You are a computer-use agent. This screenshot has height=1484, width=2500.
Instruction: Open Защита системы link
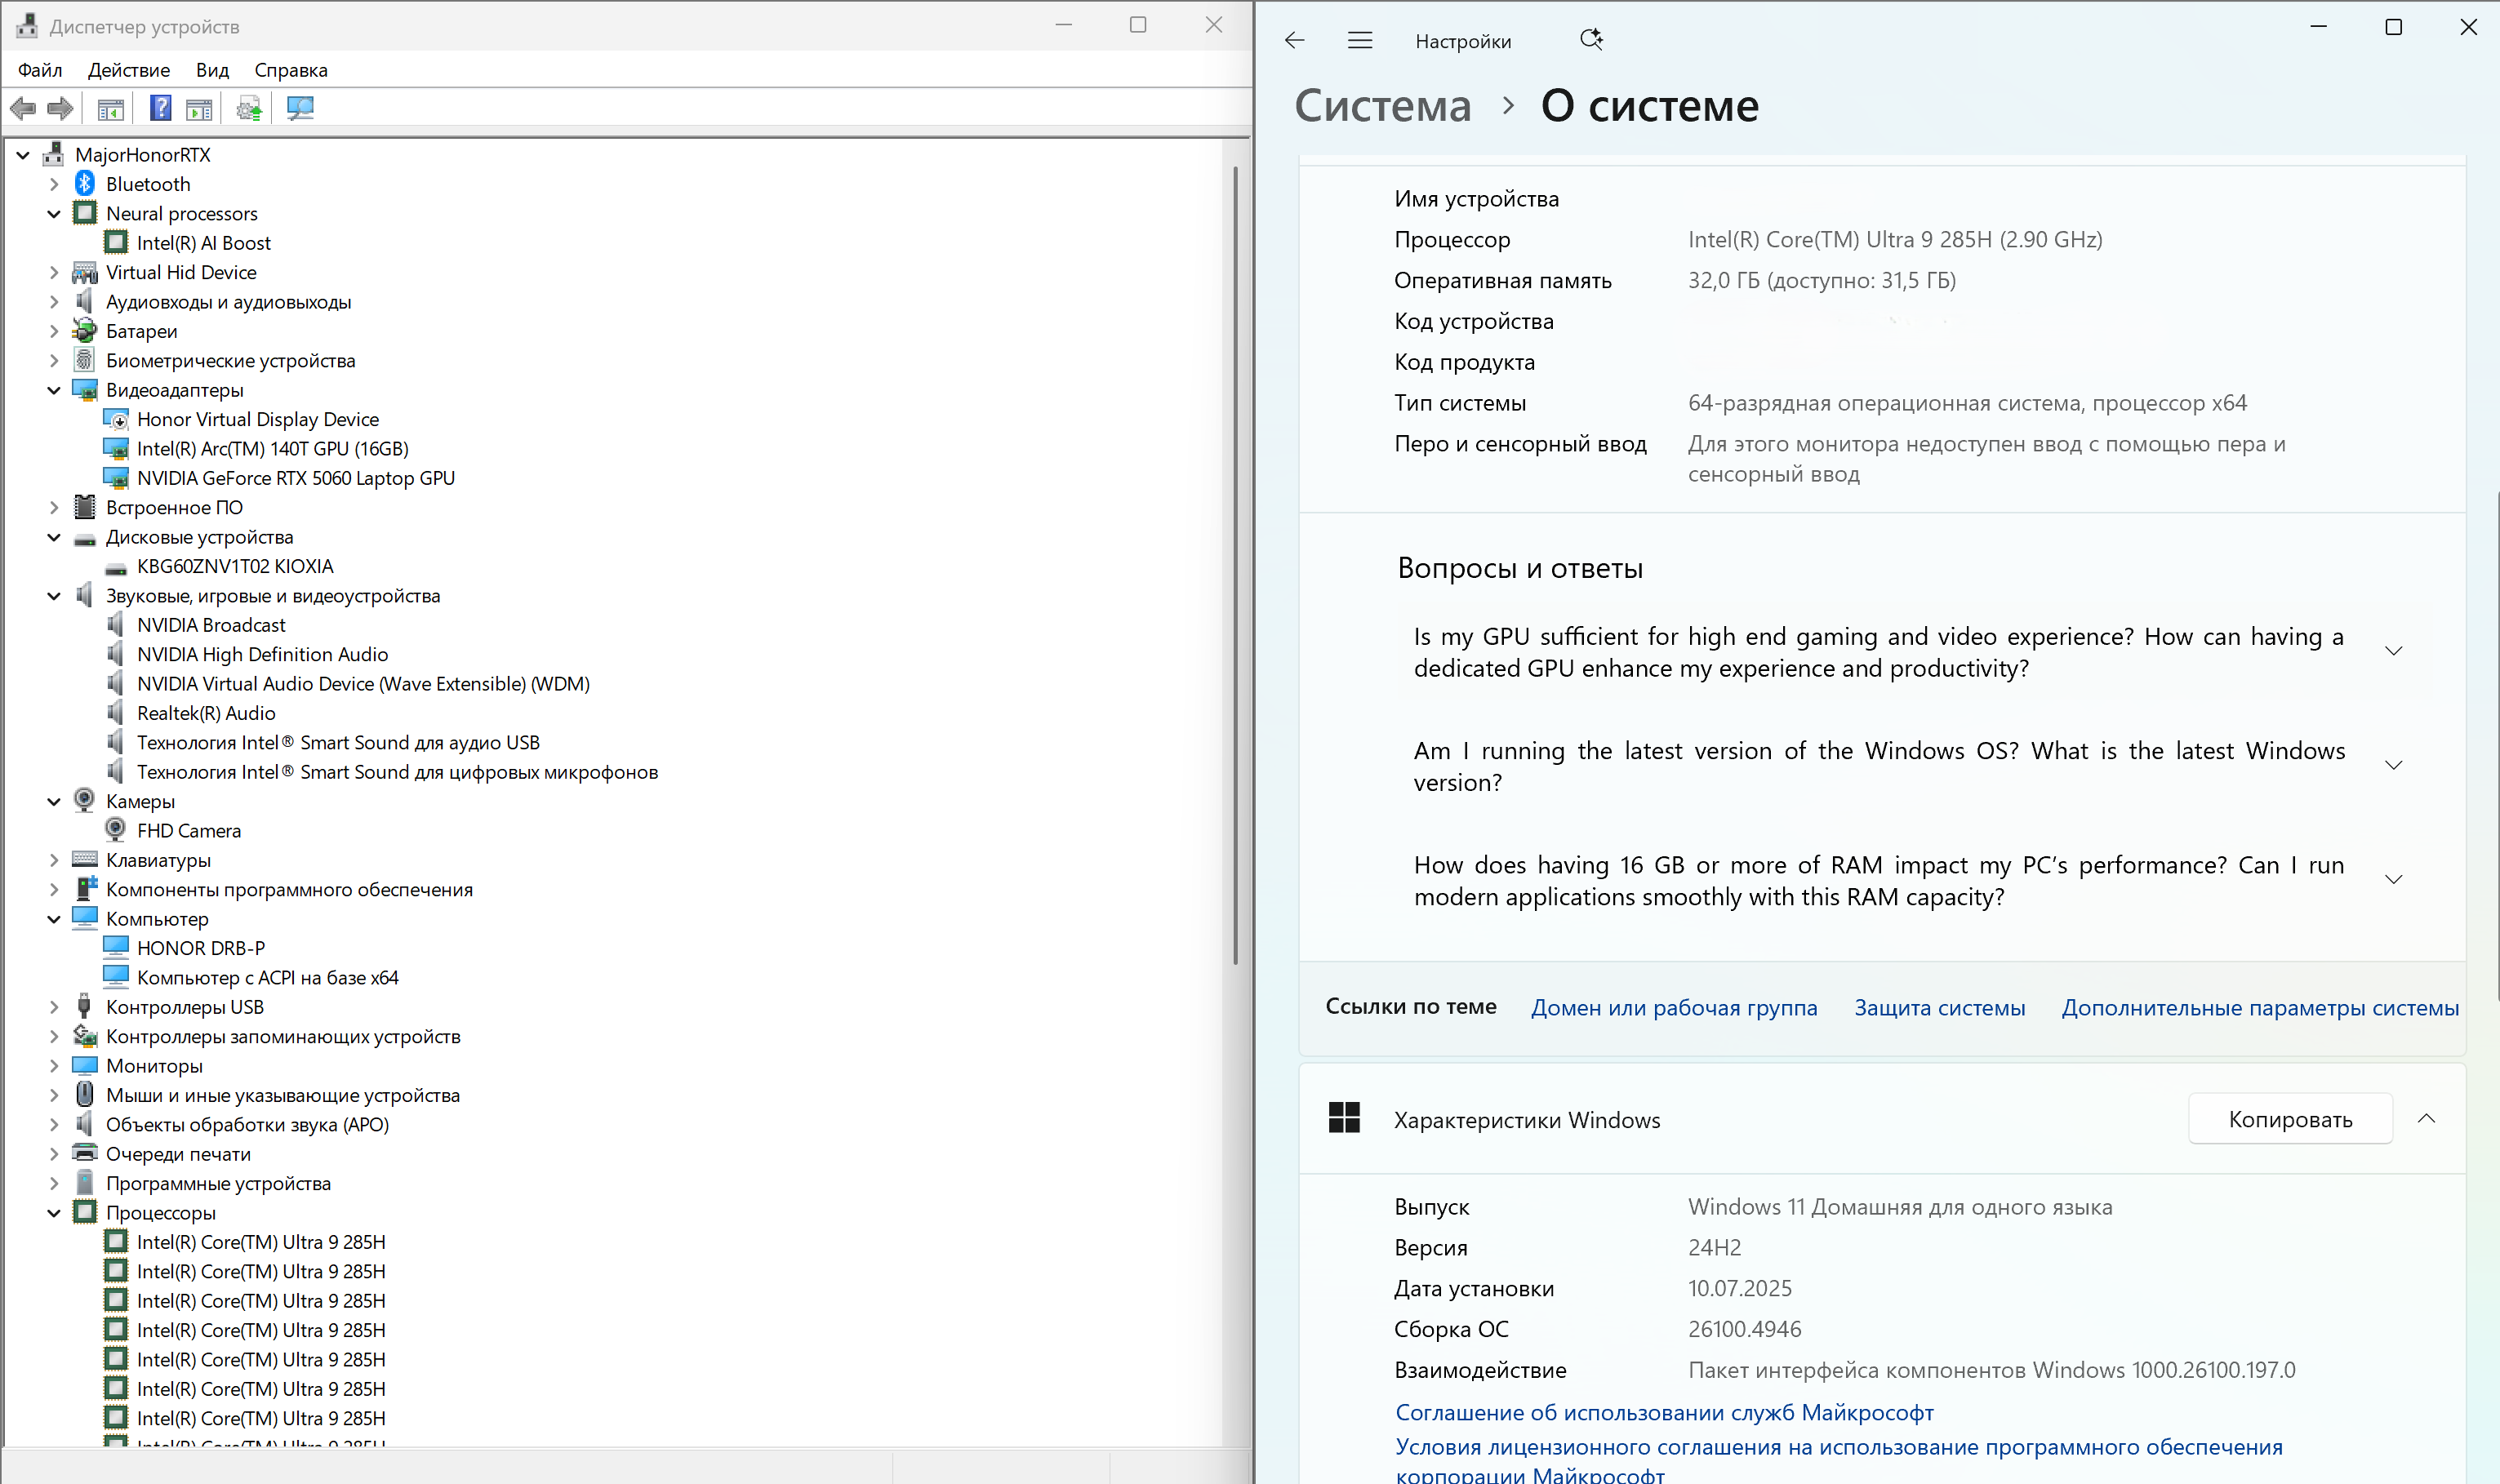point(1939,1008)
